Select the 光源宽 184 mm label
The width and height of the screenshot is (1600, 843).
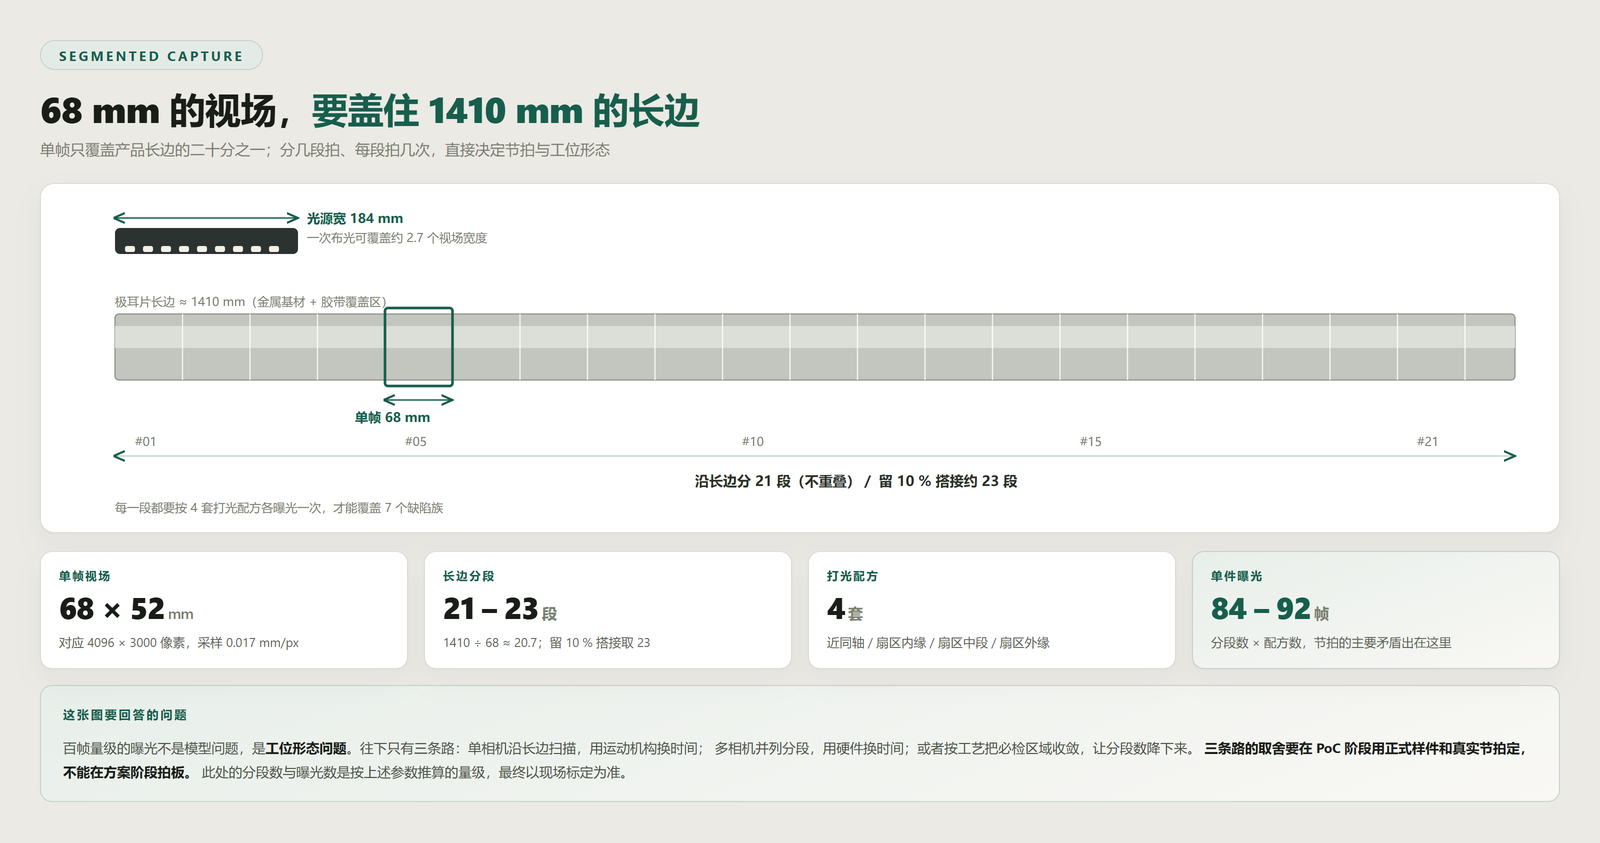pyautogui.click(x=355, y=218)
